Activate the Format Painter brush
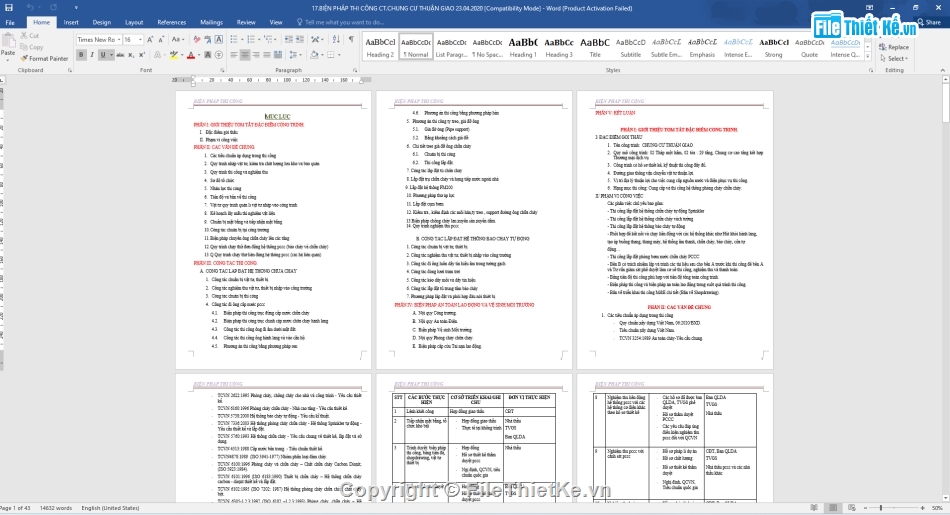 pyautogui.click(x=24, y=58)
